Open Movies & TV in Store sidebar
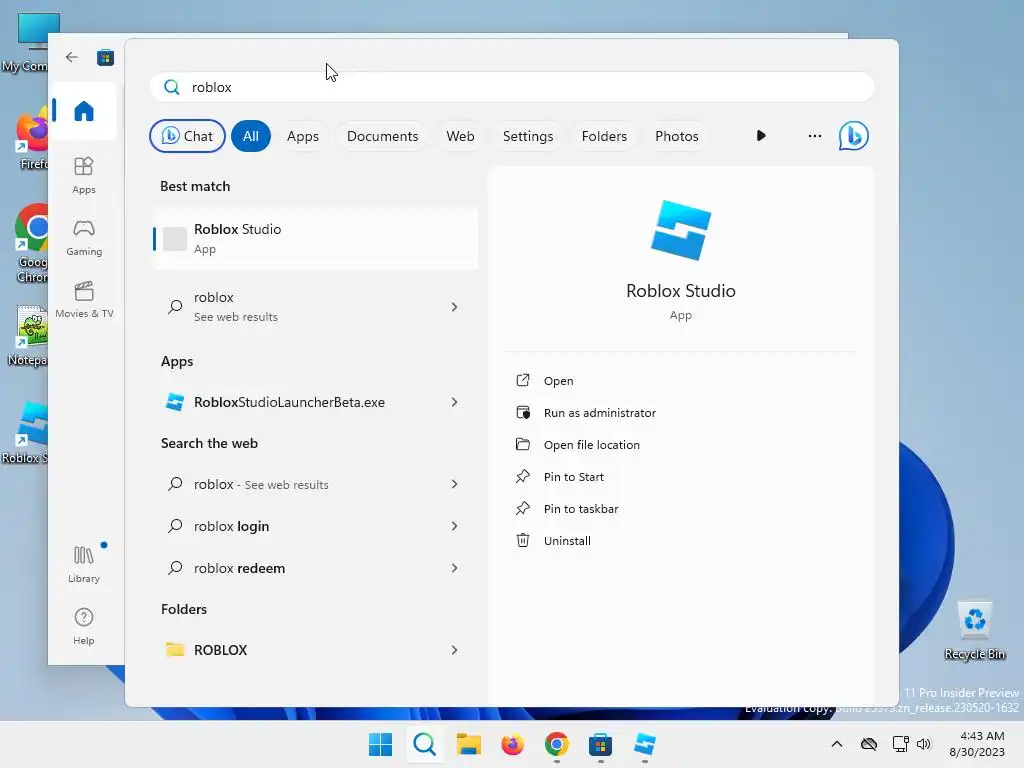 click(x=84, y=299)
